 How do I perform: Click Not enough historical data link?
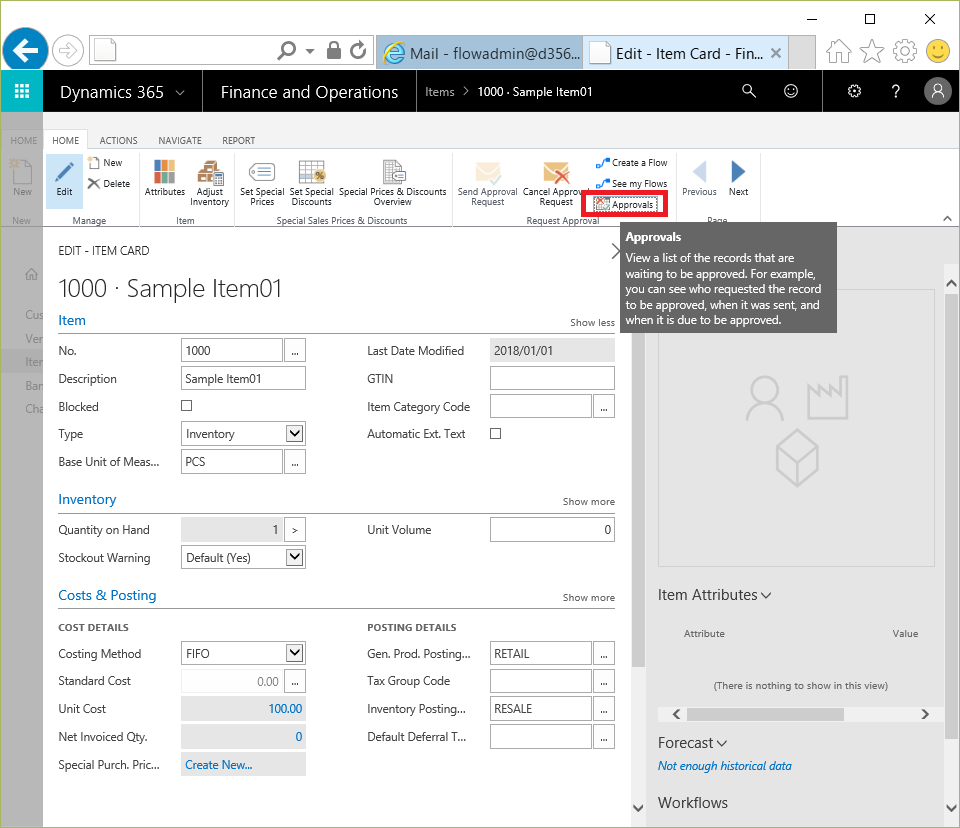[x=724, y=766]
